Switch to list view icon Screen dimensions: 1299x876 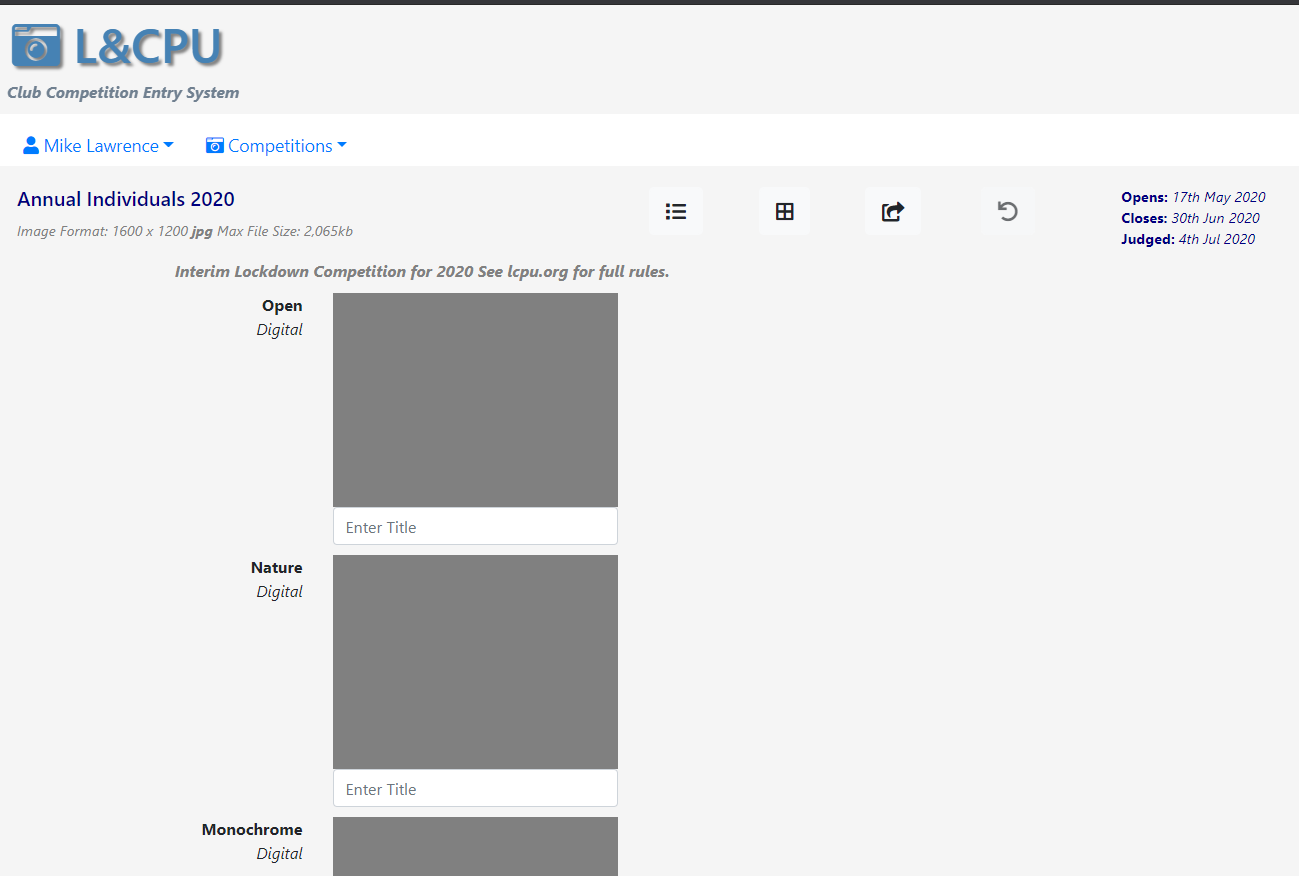click(x=676, y=212)
